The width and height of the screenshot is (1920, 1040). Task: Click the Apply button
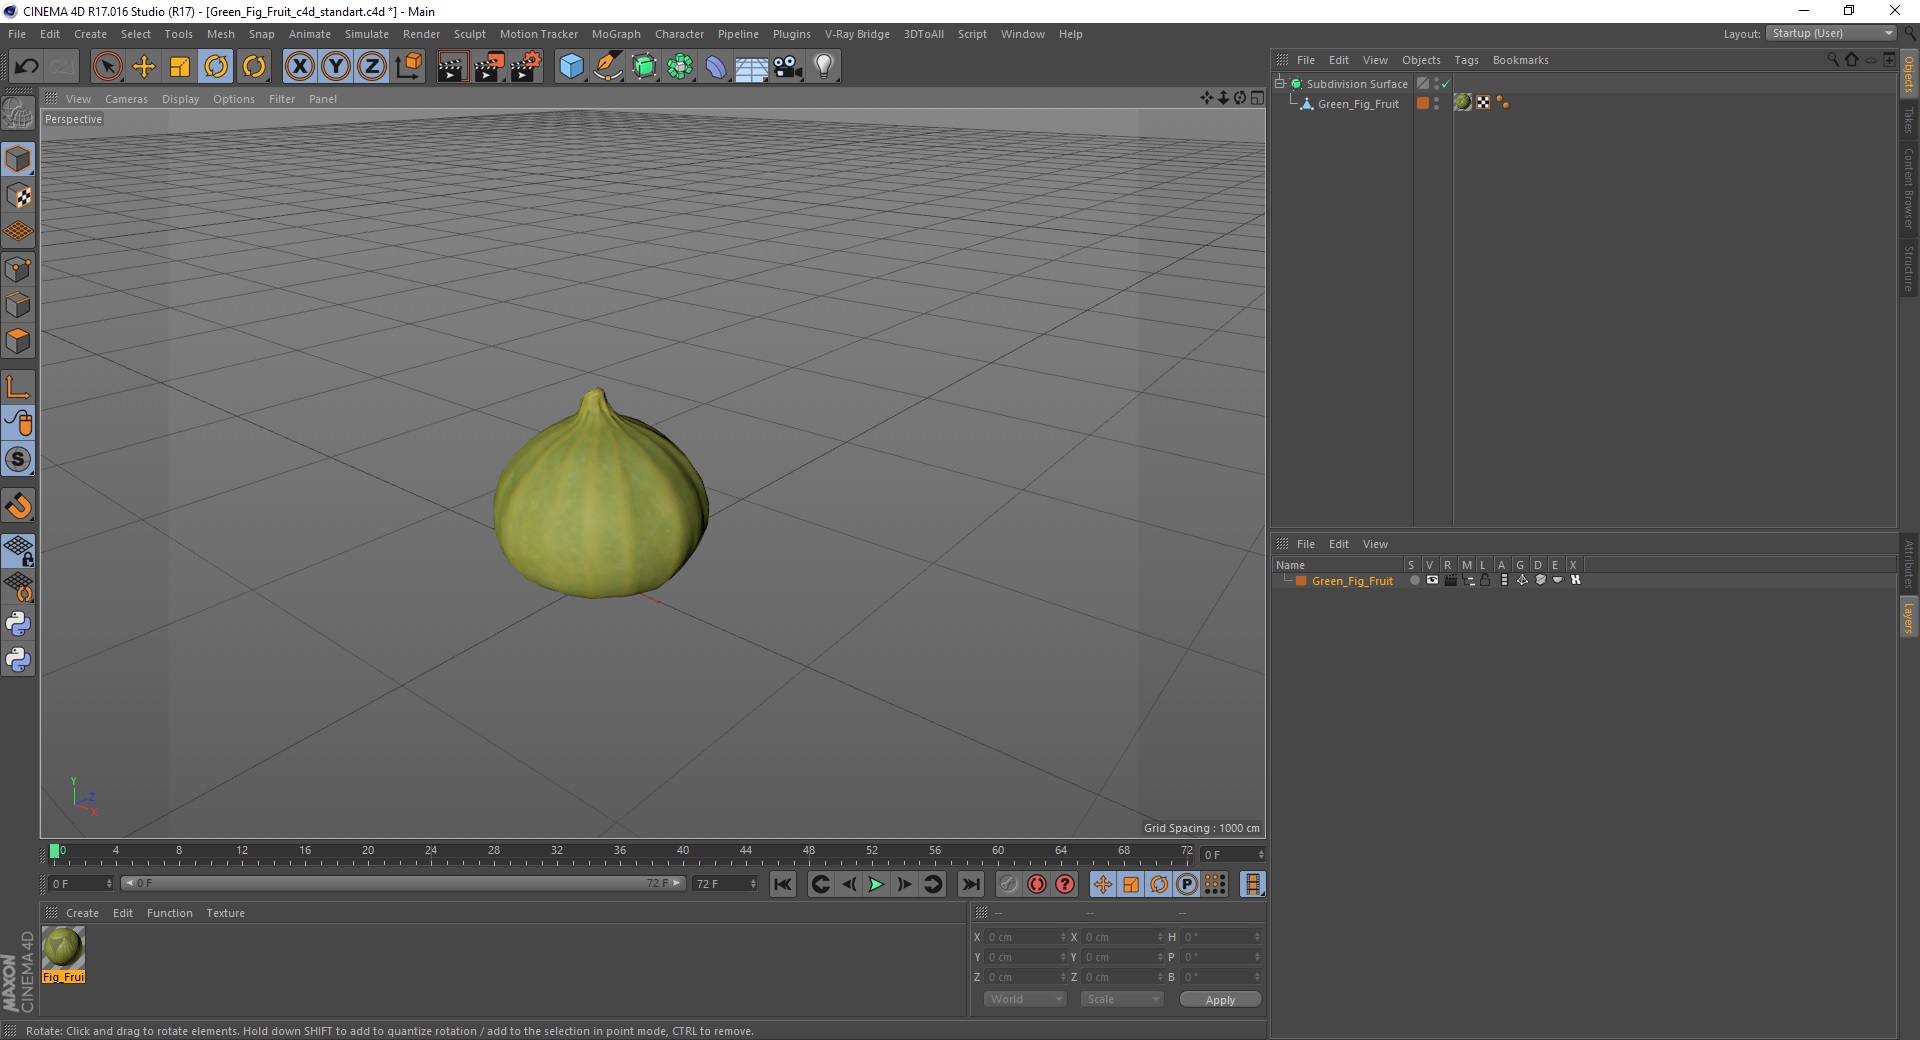[1220, 1000]
